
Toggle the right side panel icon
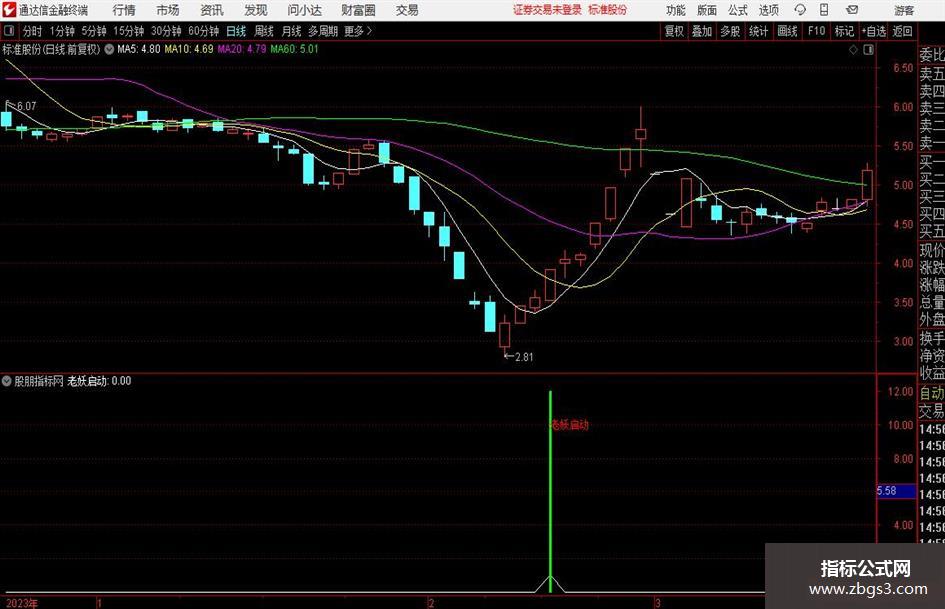868,50
